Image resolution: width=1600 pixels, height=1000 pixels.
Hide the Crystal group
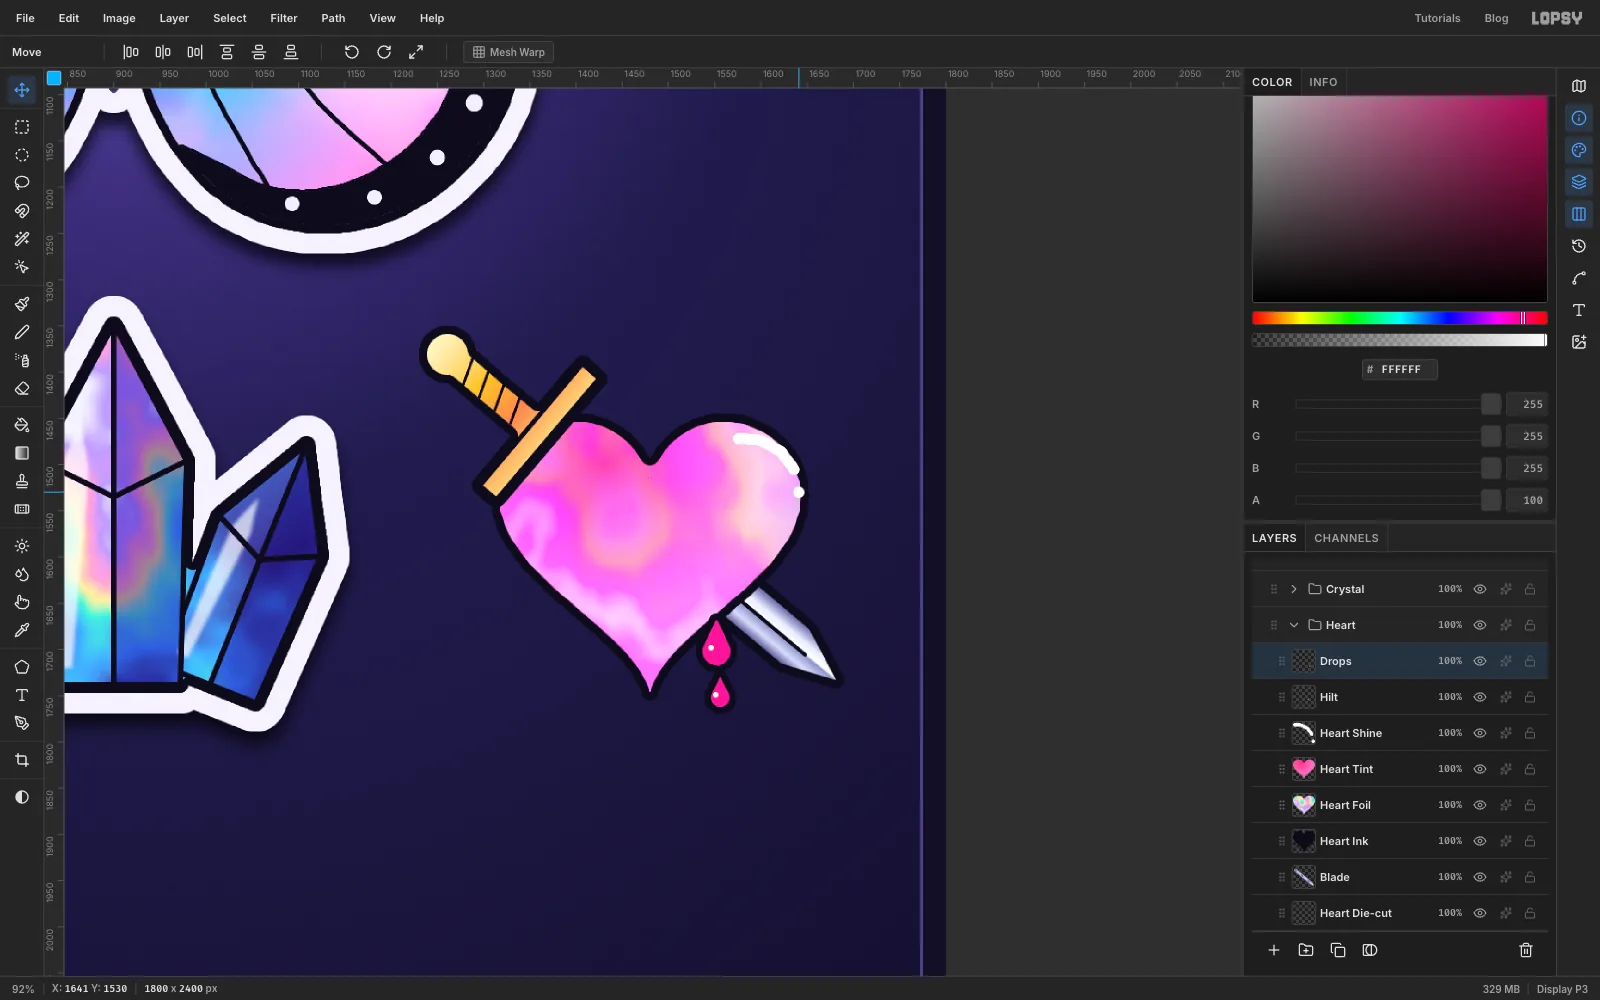1480,589
